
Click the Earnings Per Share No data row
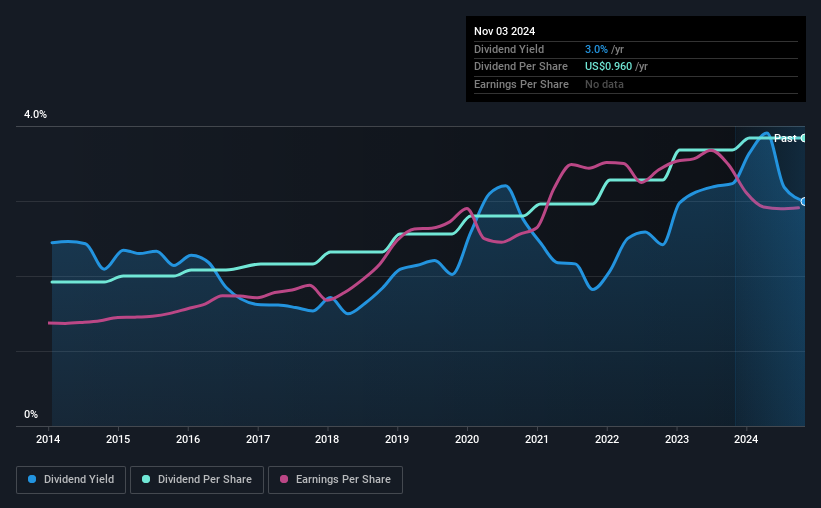636,84
